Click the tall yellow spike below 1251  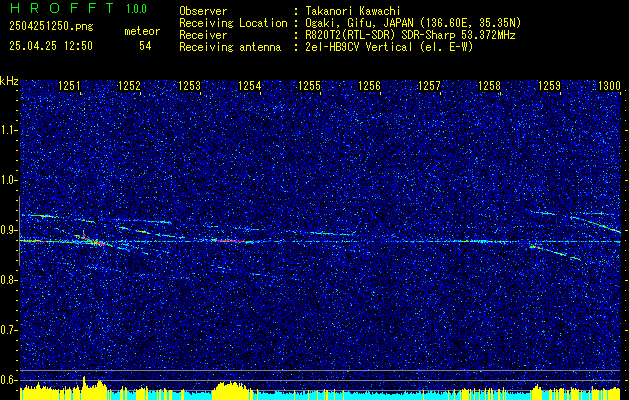84,388
